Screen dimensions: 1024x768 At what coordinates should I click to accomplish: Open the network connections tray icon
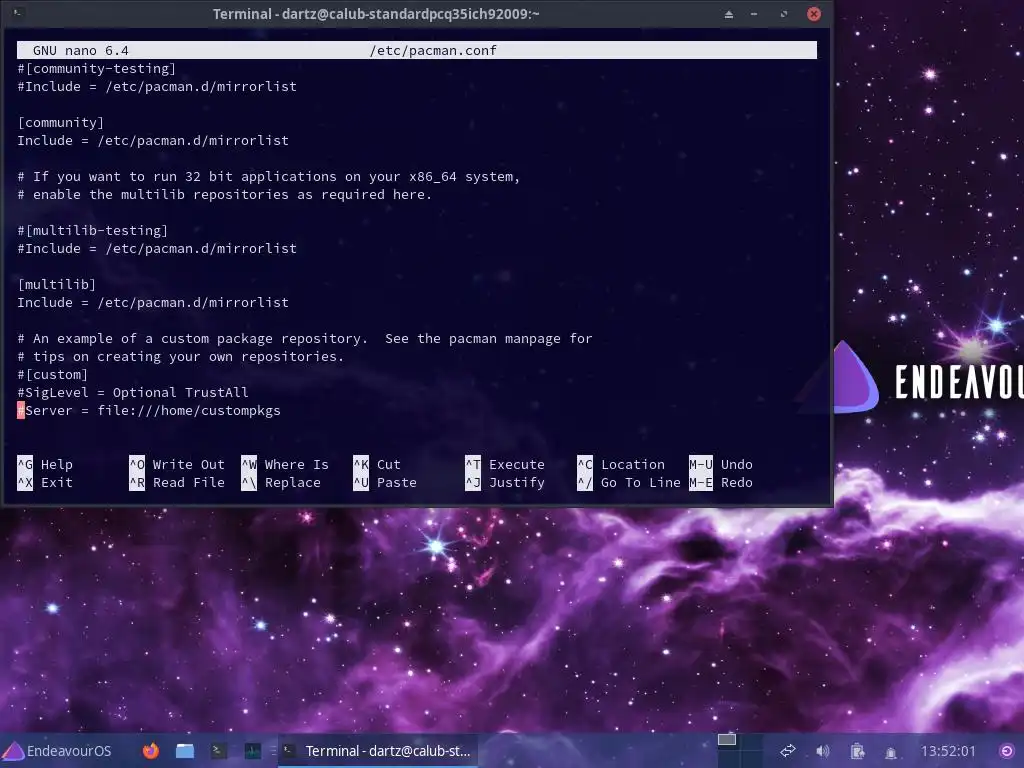click(x=788, y=751)
